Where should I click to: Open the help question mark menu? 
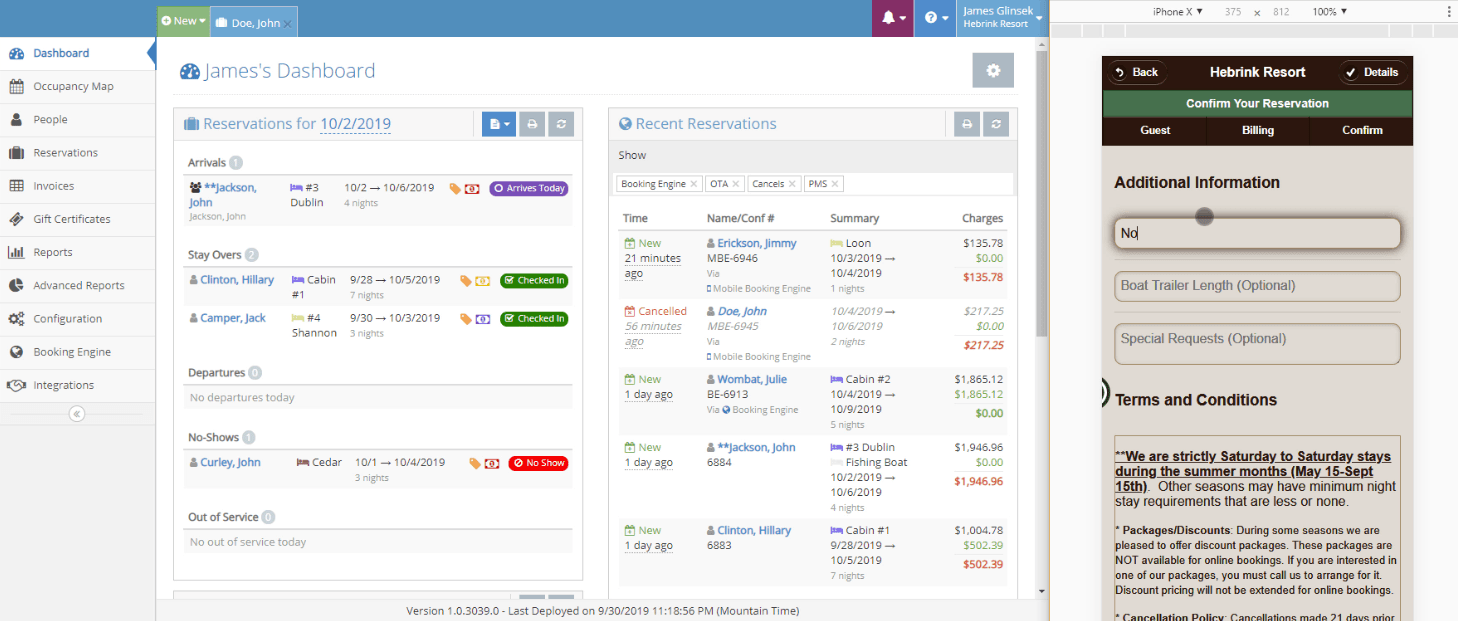(935, 18)
